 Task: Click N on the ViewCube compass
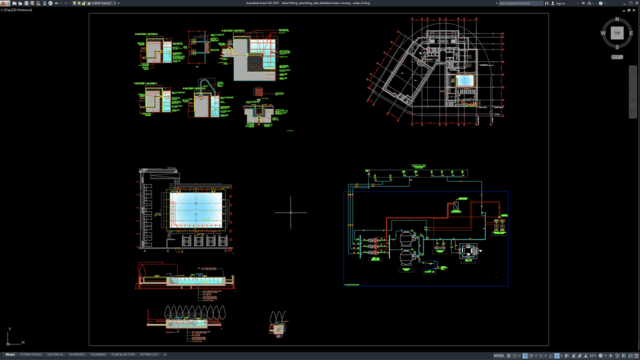pyautogui.click(x=617, y=19)
